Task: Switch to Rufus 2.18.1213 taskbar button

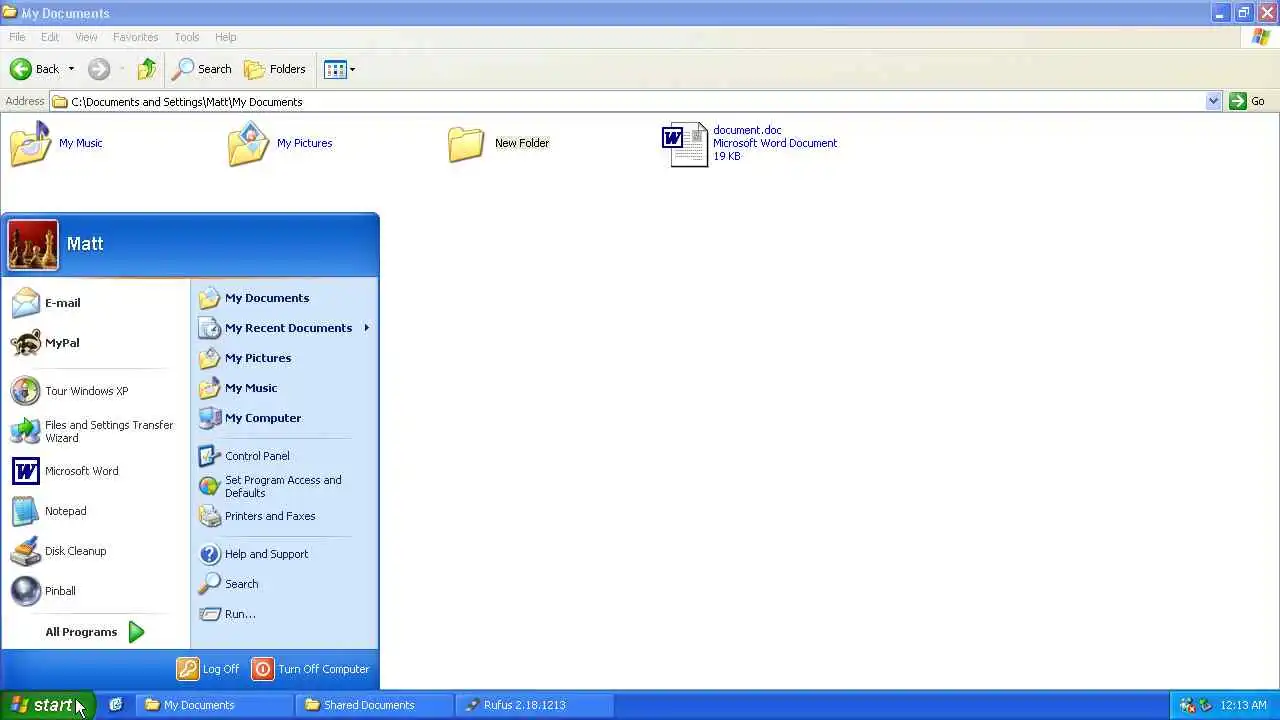Action: (x=534, y=705)
